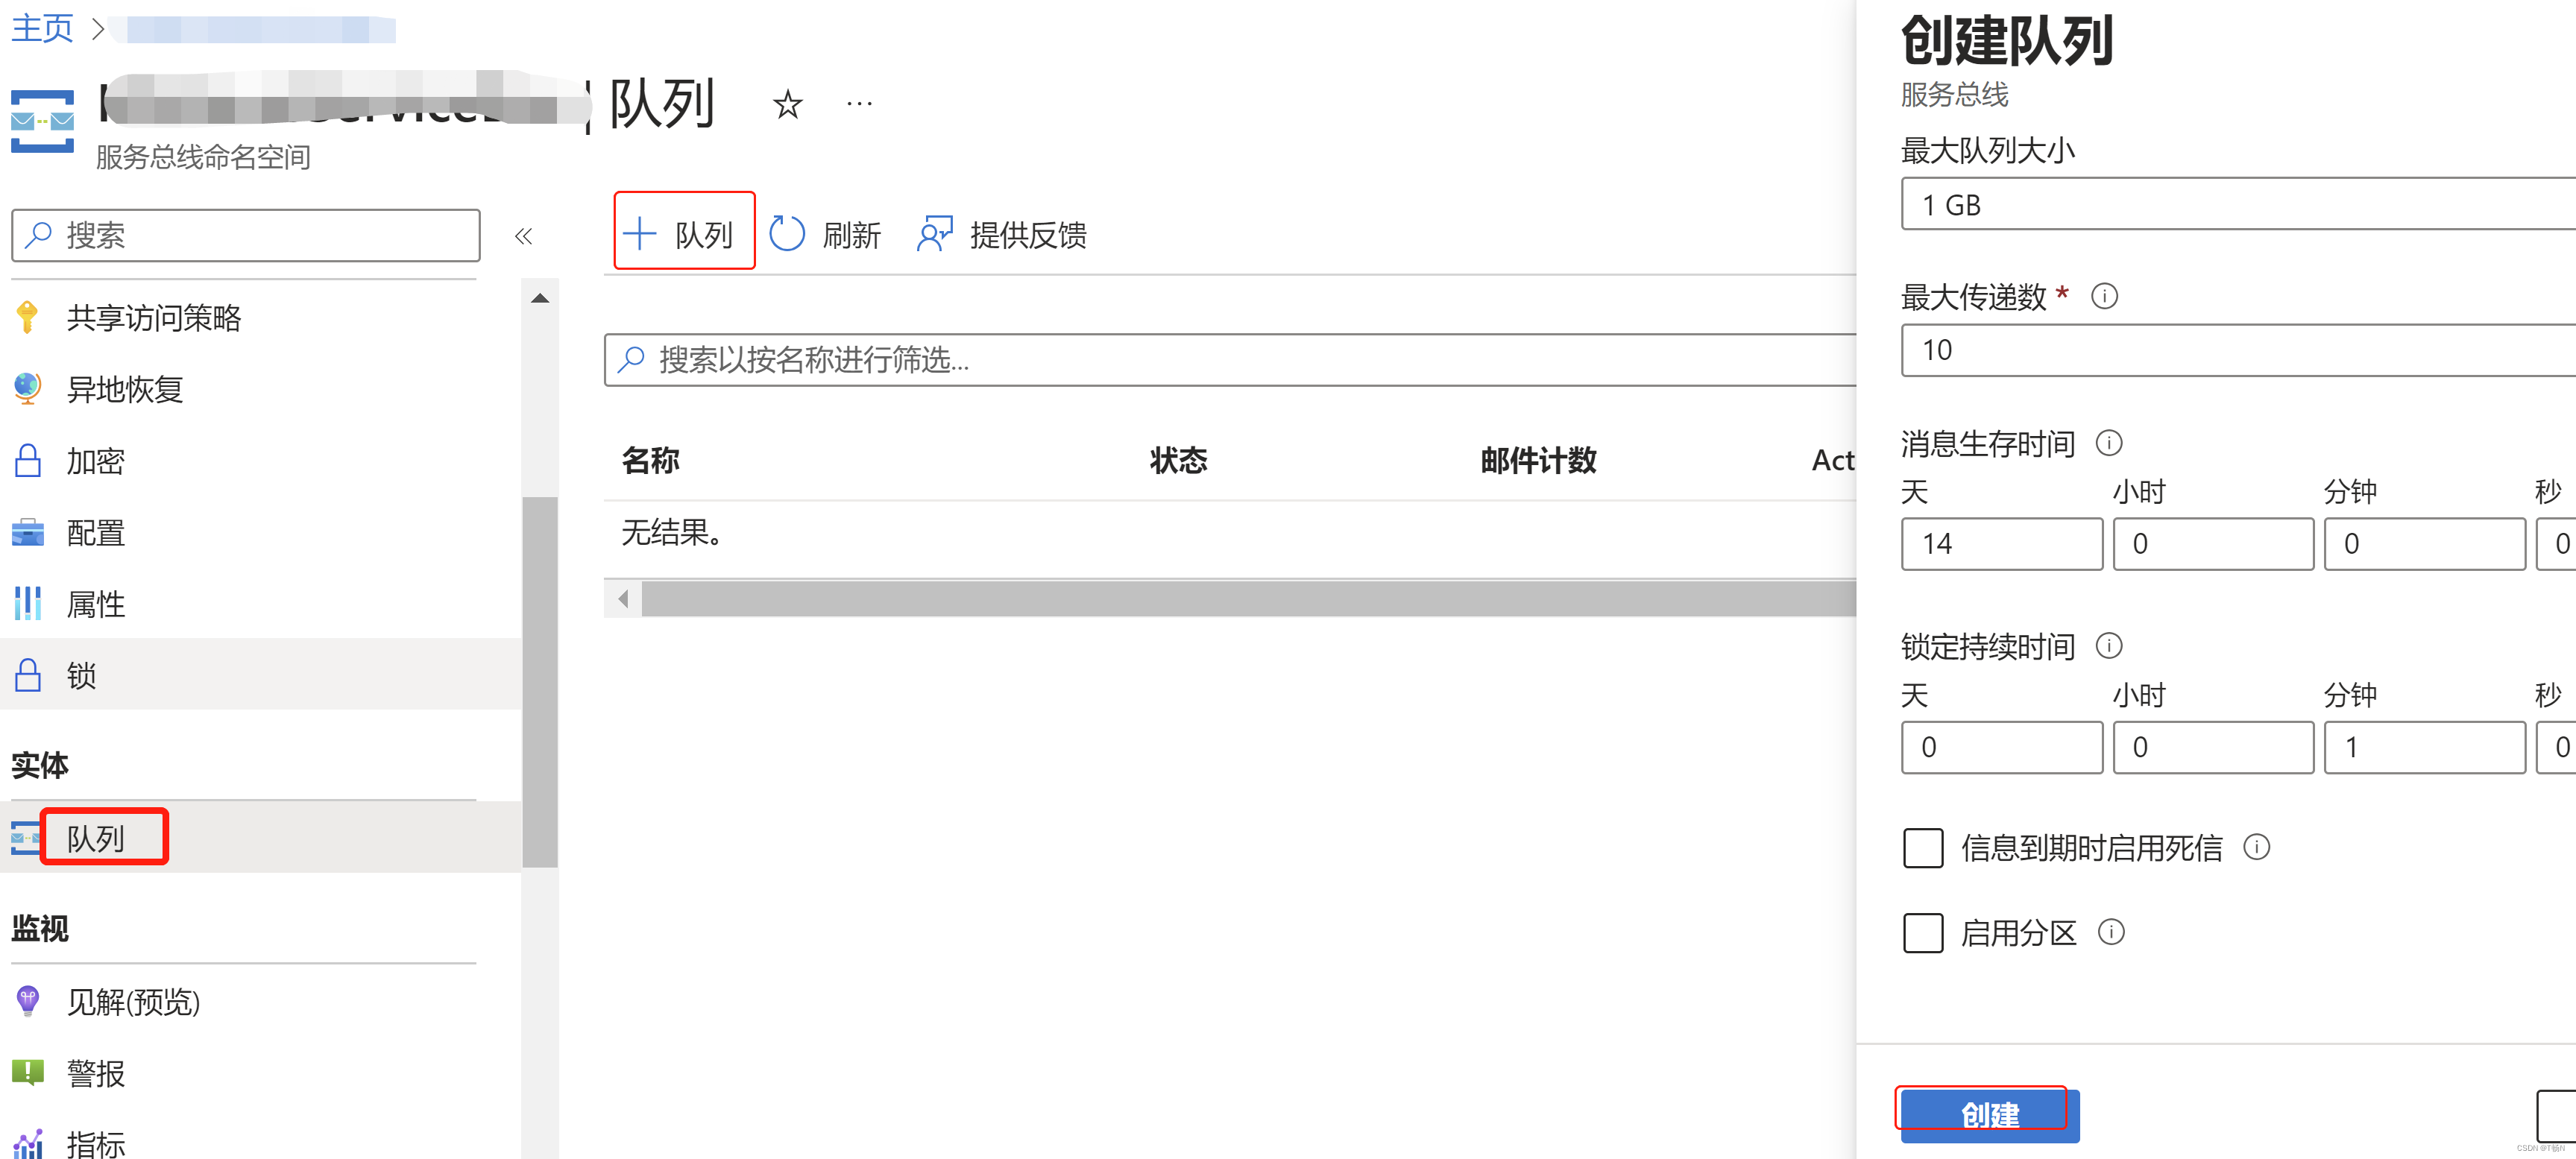Click the lightbulb icon beside 见解(预览)

[28, 1000]
